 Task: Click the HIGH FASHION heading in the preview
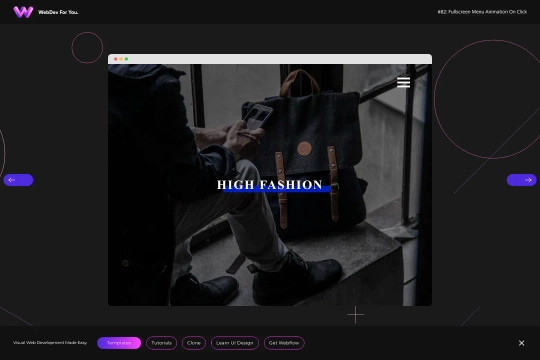coord(270,185)
